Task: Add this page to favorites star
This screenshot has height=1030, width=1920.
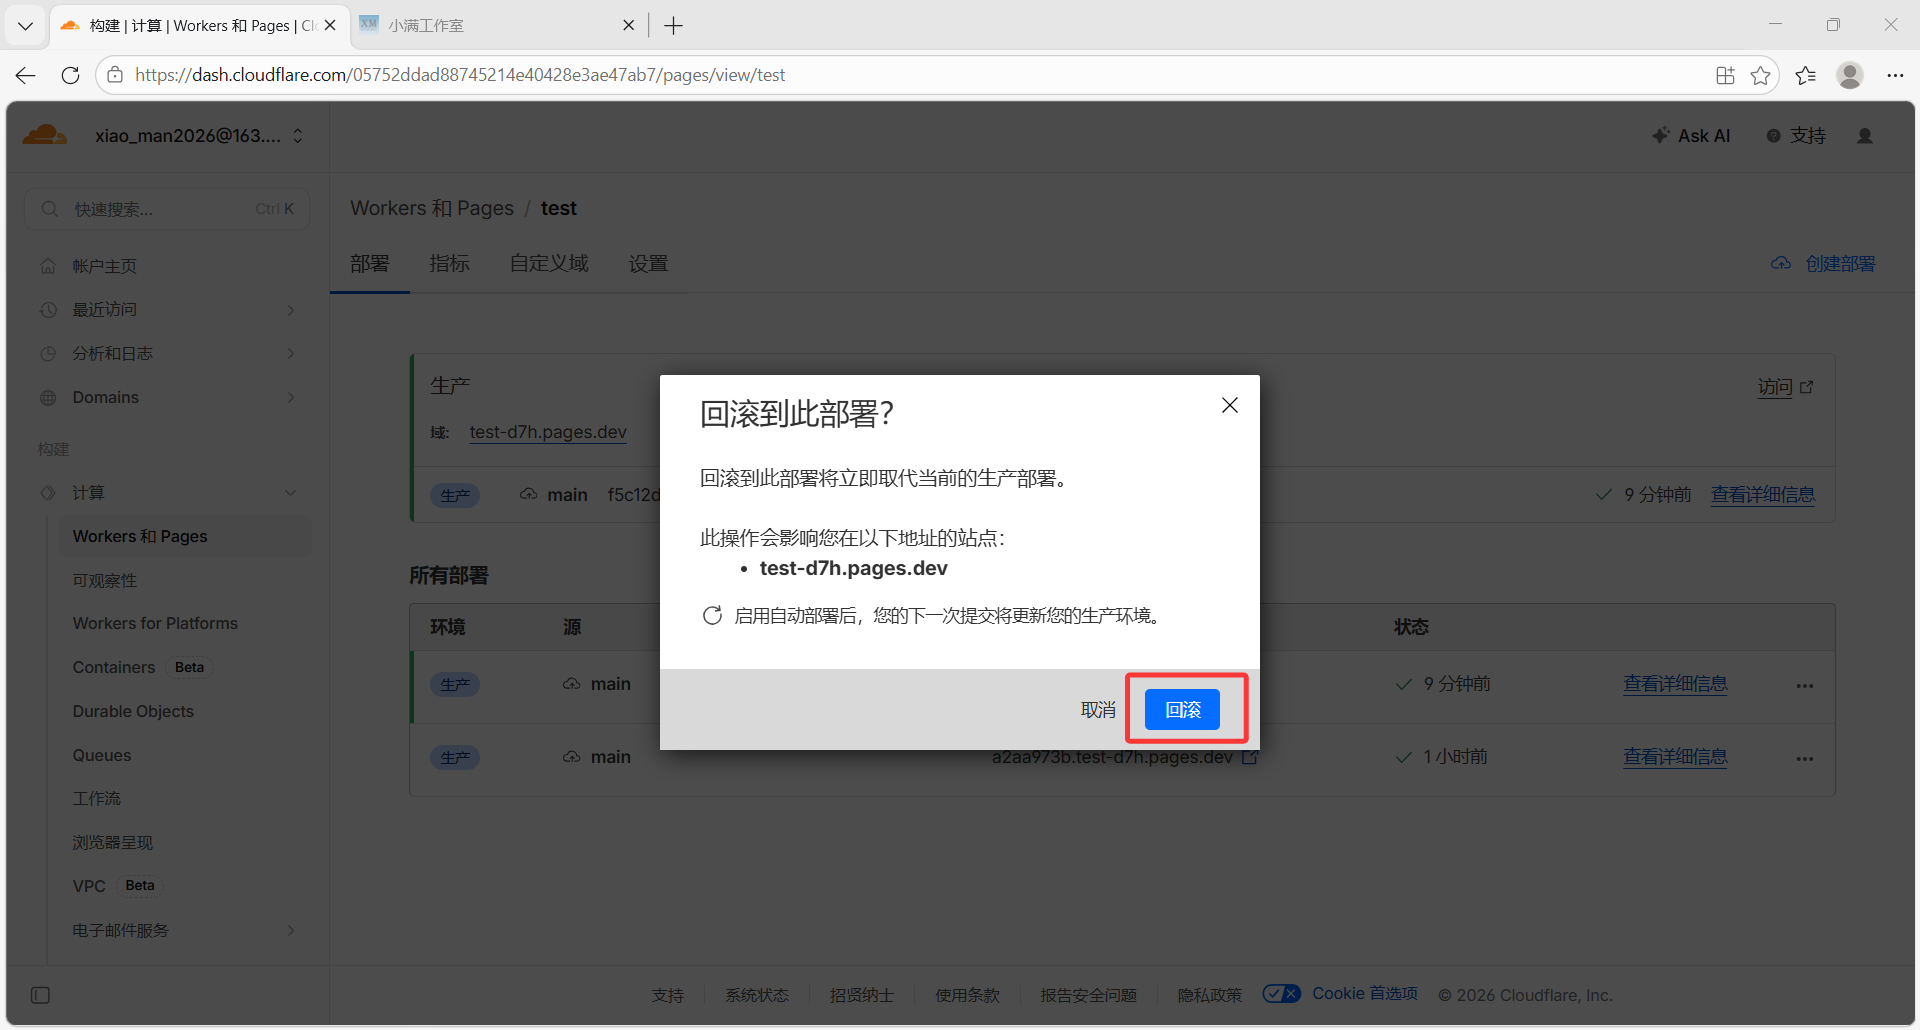Action: pyautogui.click(x=1760, y=75)
